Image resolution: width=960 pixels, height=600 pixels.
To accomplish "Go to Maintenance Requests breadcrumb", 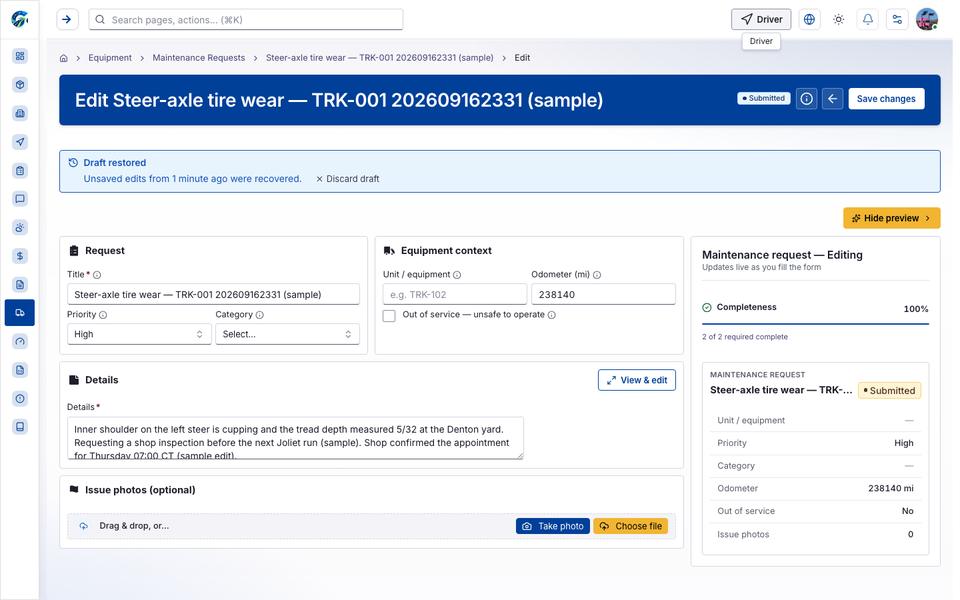I will [198, 58].
